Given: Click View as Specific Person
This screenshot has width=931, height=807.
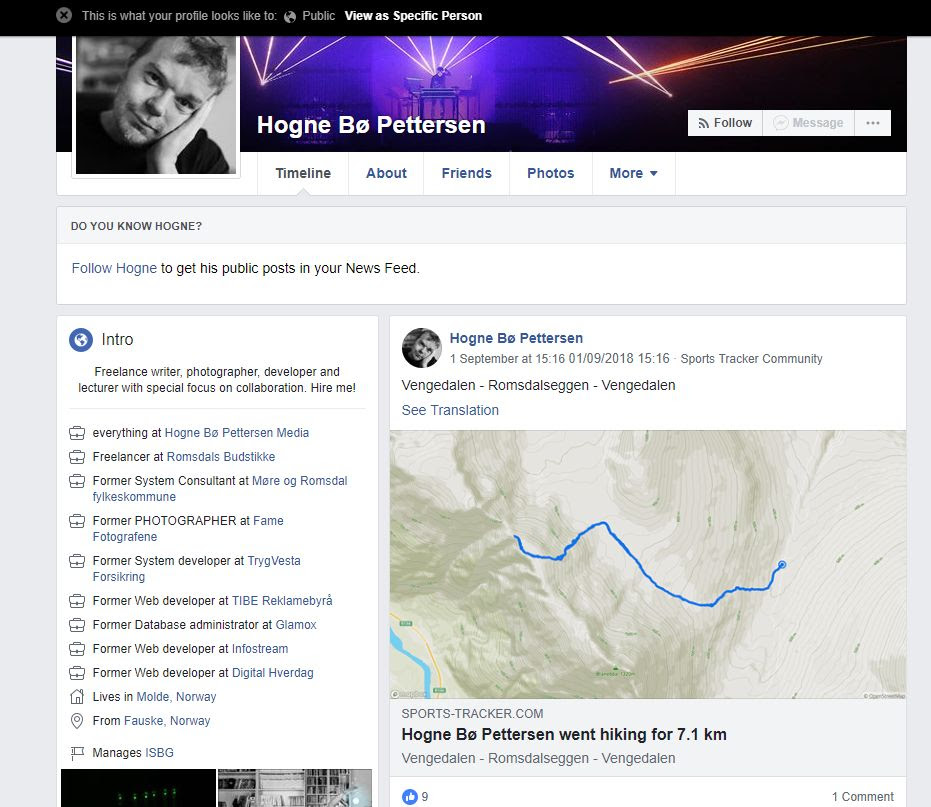Looking at the screenshot, I should point(413,16).
